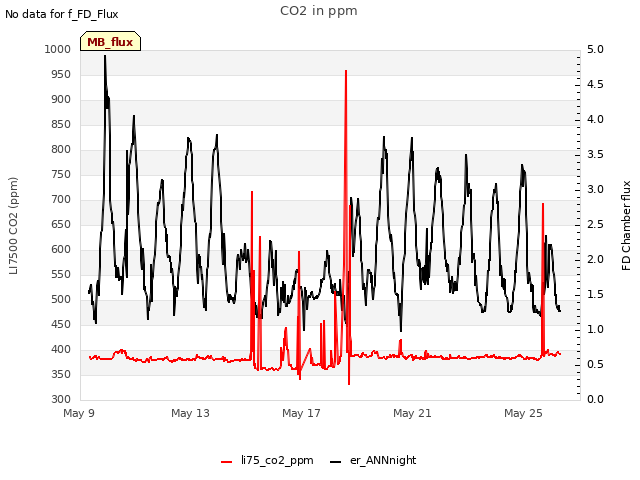
Task: Click the 650 left axis label
Action: coord(61,224)
